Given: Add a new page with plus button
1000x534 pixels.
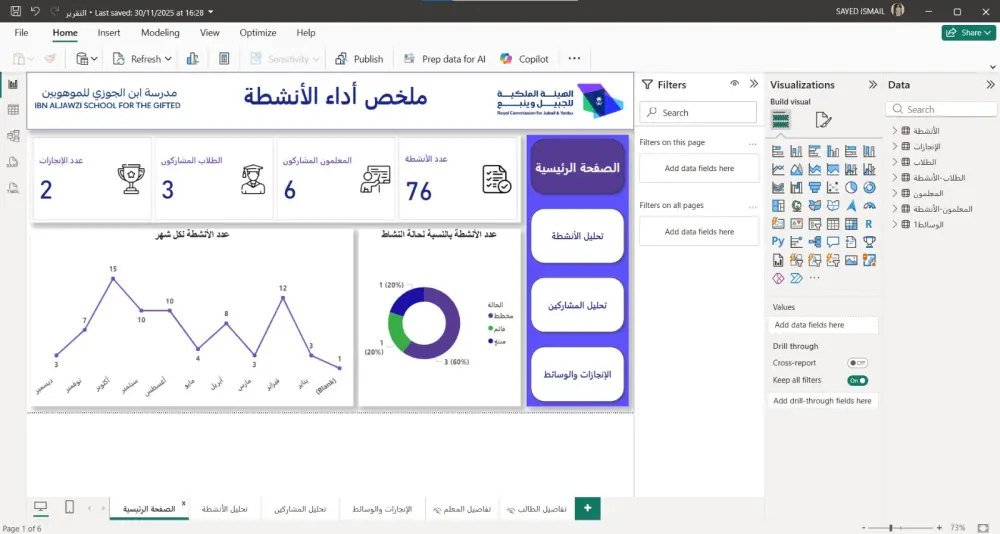Looking at the screenshot, I should pyautogui.click(x=587, y=508).
